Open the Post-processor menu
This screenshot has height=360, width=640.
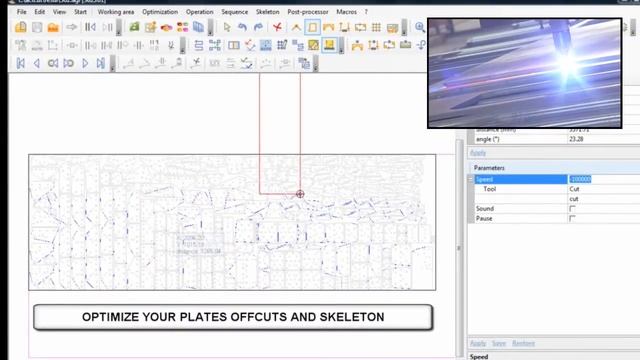(308, 12)
